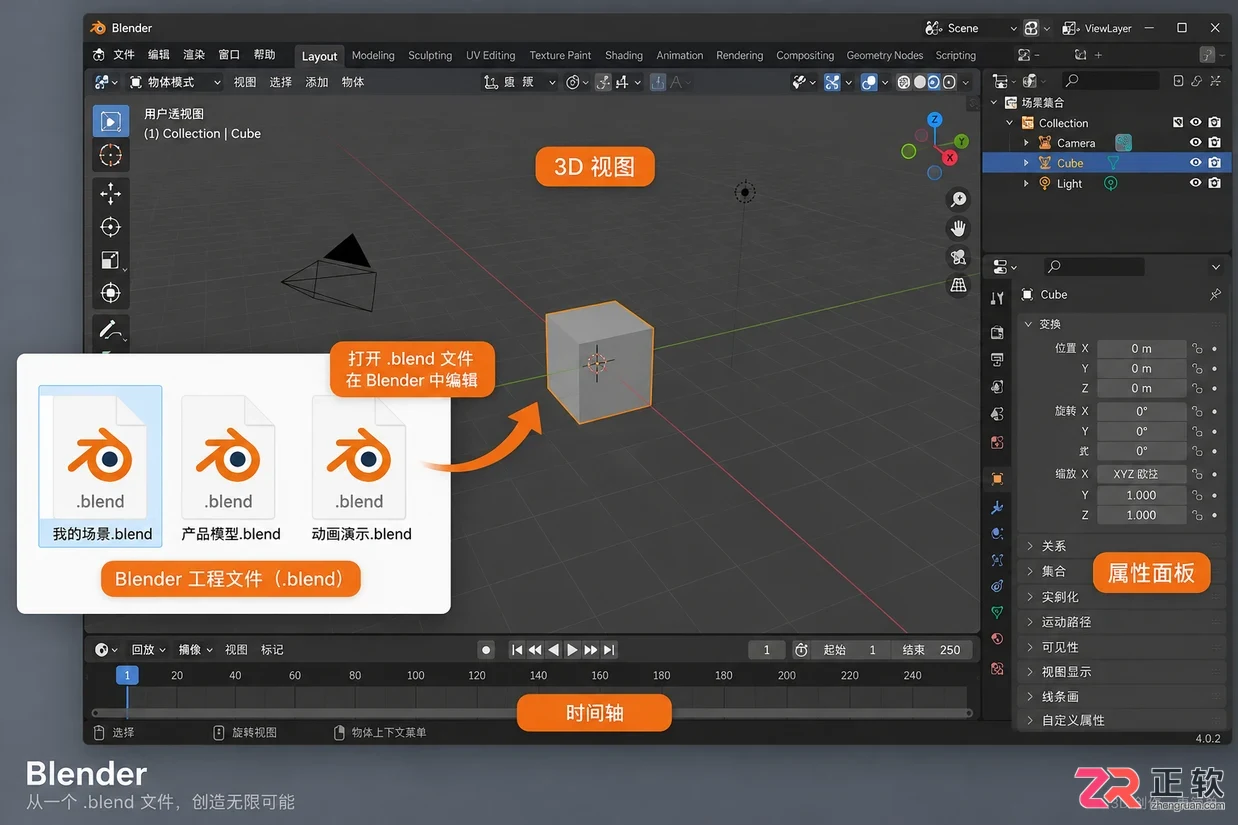Toggle Cube visibility eye in outliner
1238x825 pixels.
pyautogui.click(x=1195, y=163)
